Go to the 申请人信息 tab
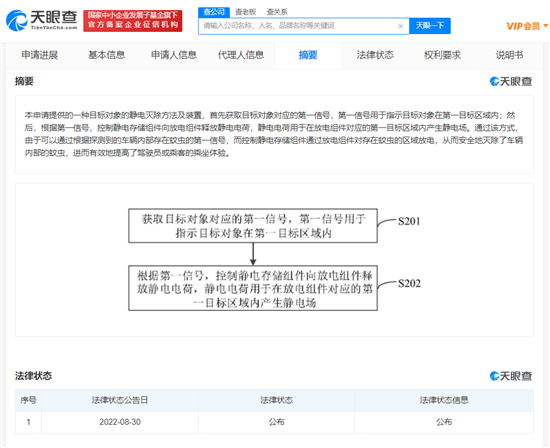 174,55
